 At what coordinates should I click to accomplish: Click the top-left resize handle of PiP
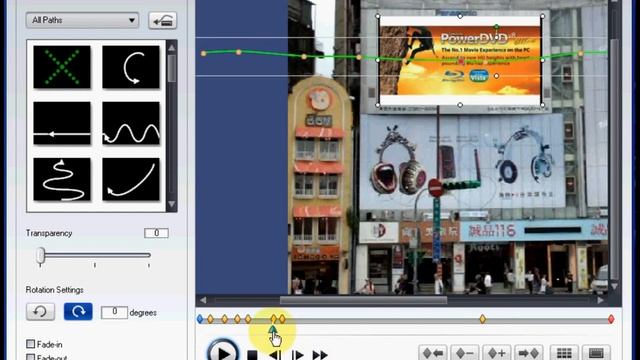click(x=378, y=16)
